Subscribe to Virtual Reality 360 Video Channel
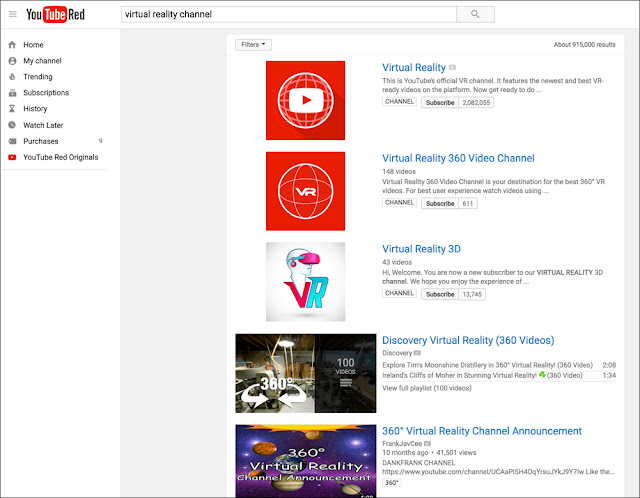This screenshot has width=640, height=498. 440,203
